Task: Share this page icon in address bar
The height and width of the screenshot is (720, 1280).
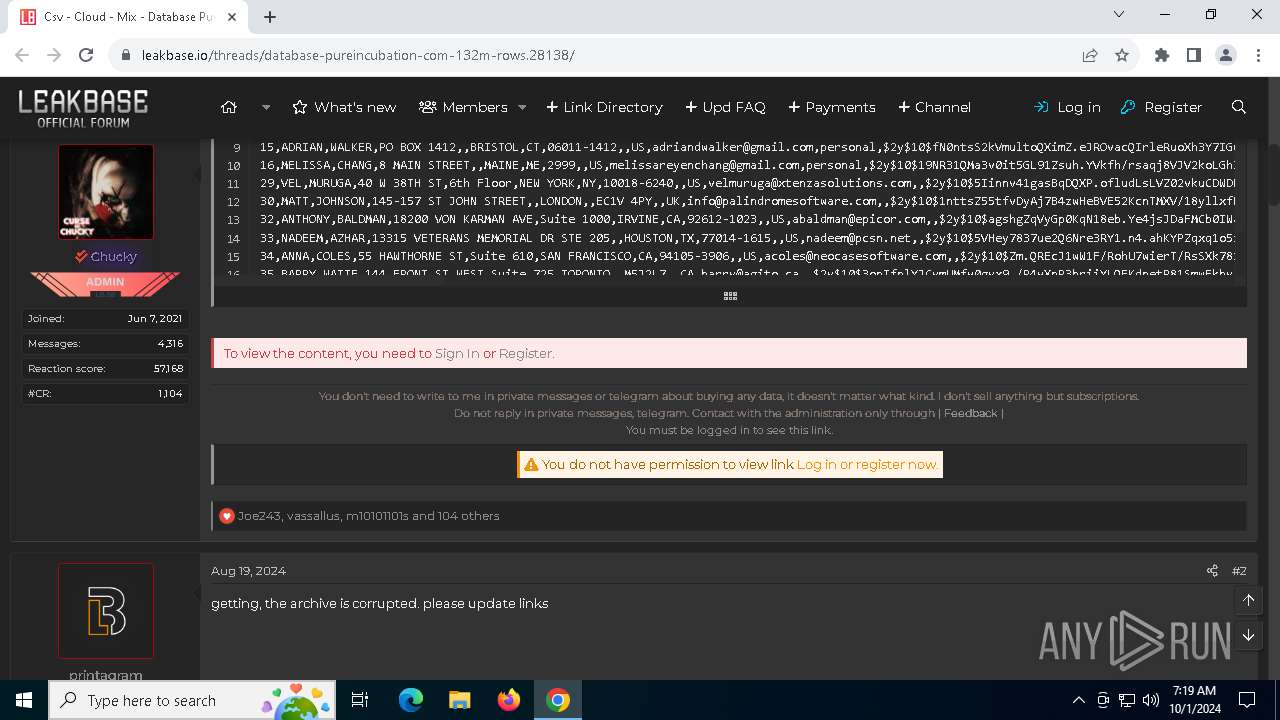Action: (1090, 55)
